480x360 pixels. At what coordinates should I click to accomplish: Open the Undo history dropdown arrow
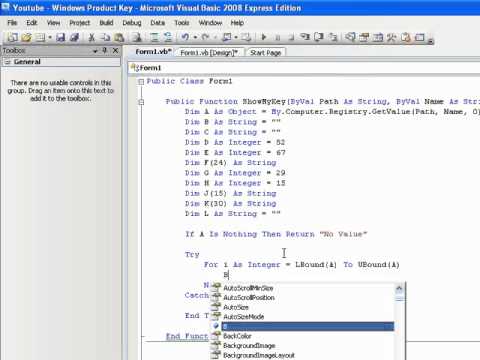click(x=195, y=37)
